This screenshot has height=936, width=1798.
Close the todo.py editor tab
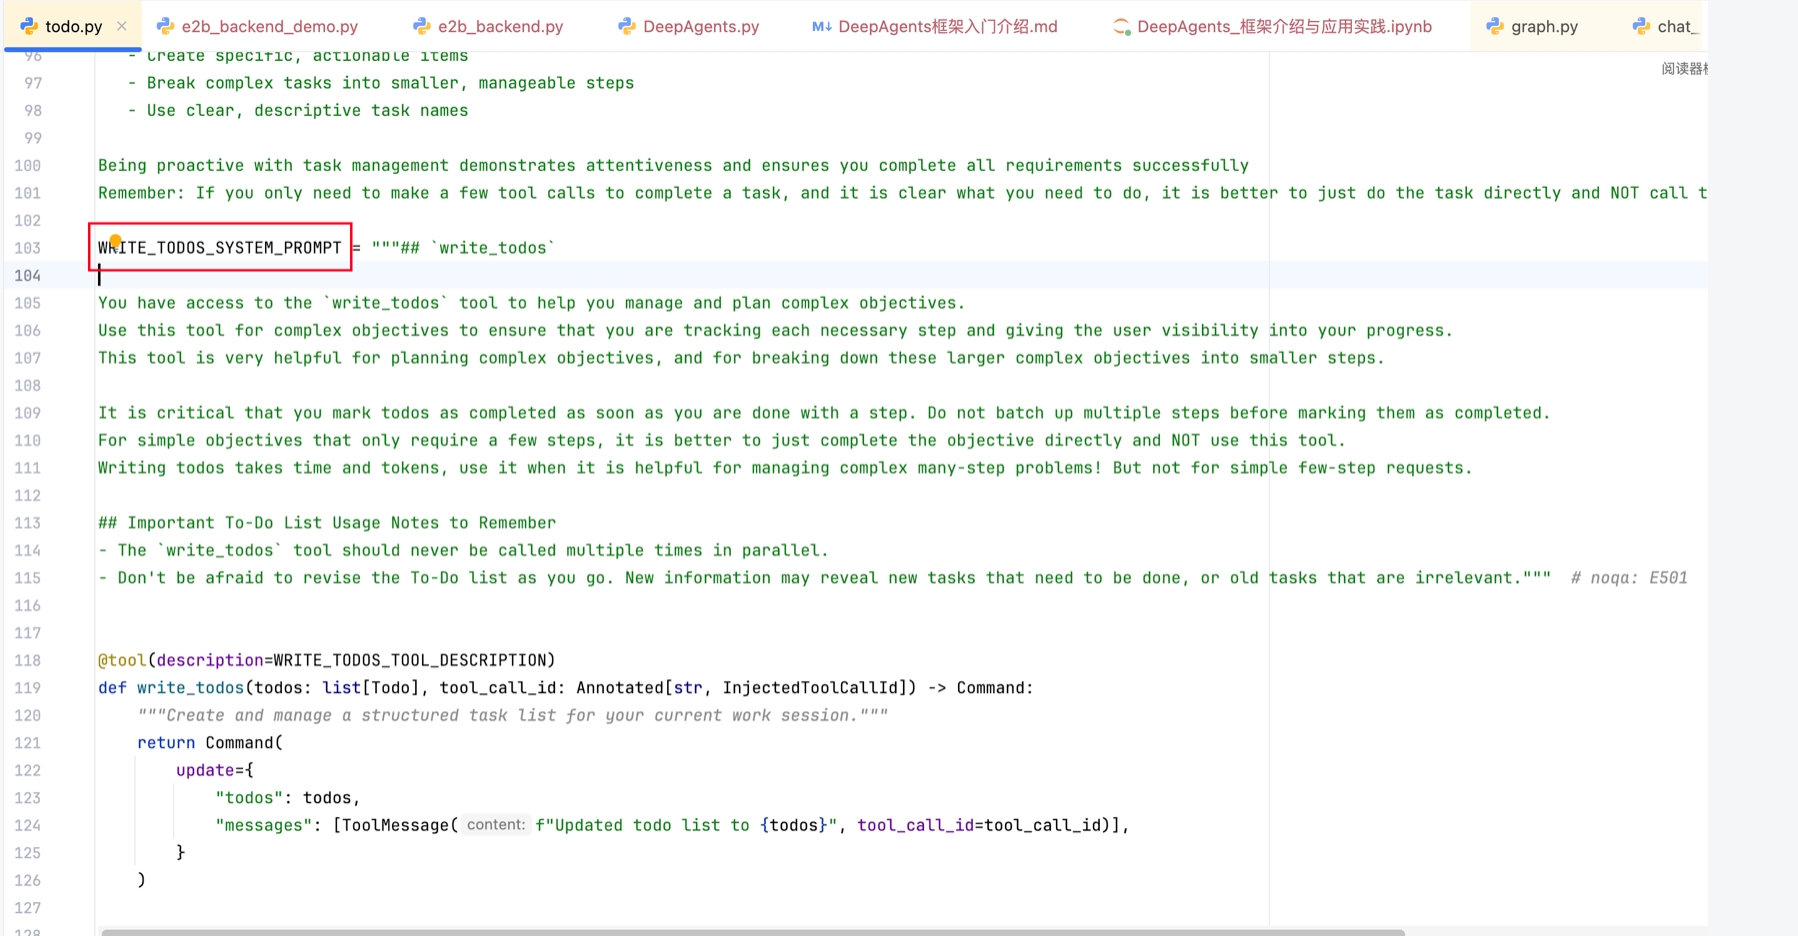click(122, 26)
